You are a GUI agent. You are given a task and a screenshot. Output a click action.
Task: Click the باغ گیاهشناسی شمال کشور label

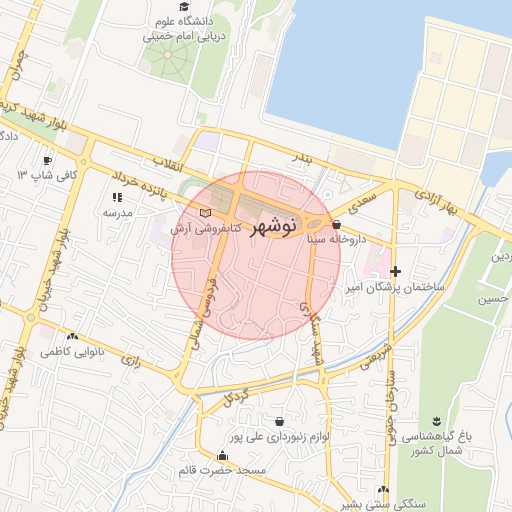(x=437, y=443)
